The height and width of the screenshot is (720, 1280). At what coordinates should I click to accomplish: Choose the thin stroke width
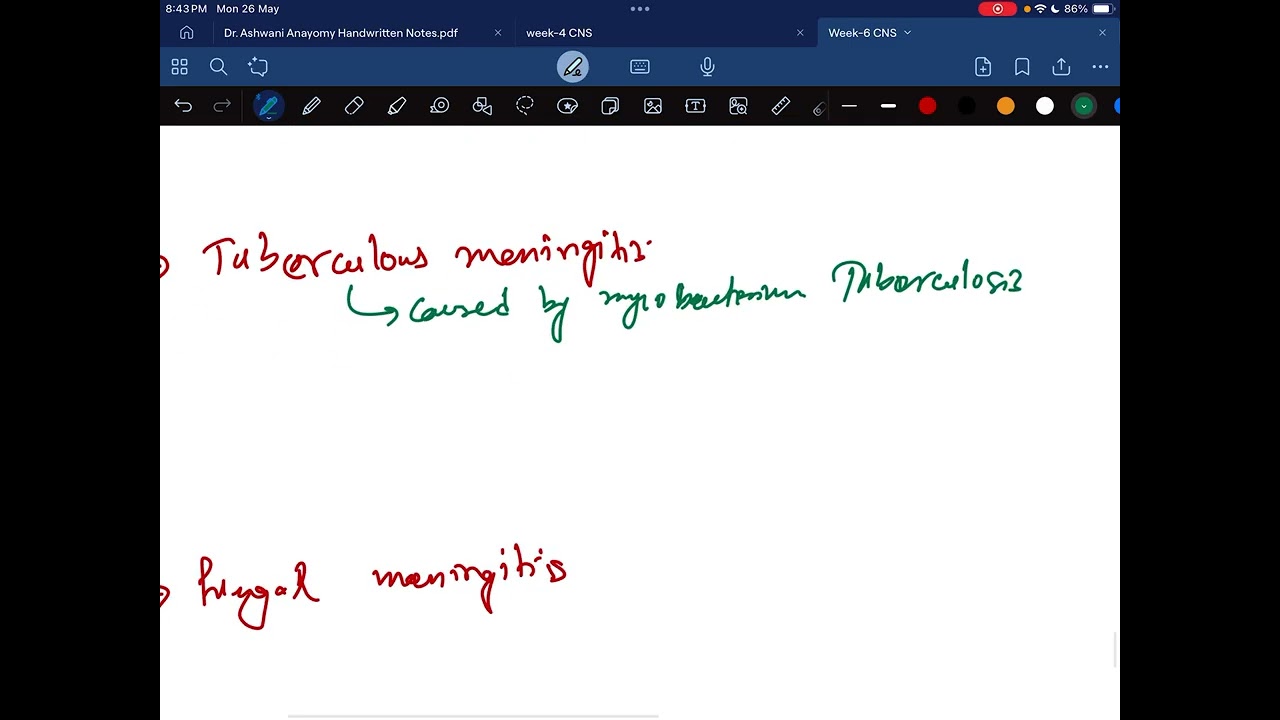pos(849,106)
